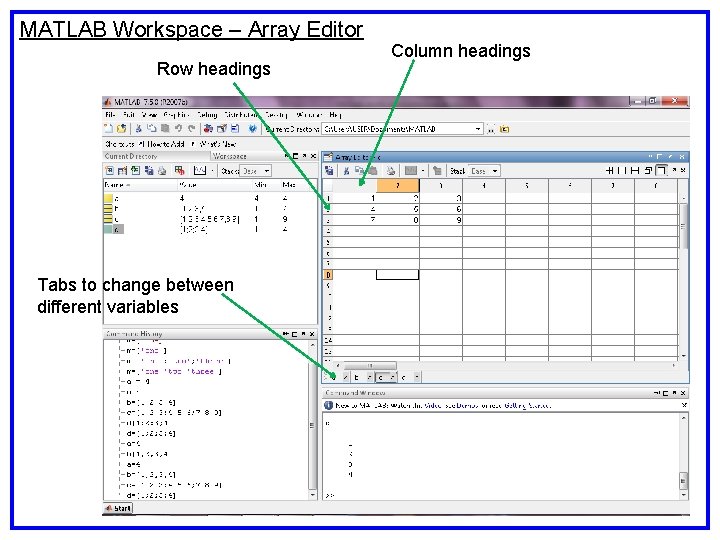
Task: Open plot selection dropdown in Array Editor toolbar
Action: click(x=423, y=171)
